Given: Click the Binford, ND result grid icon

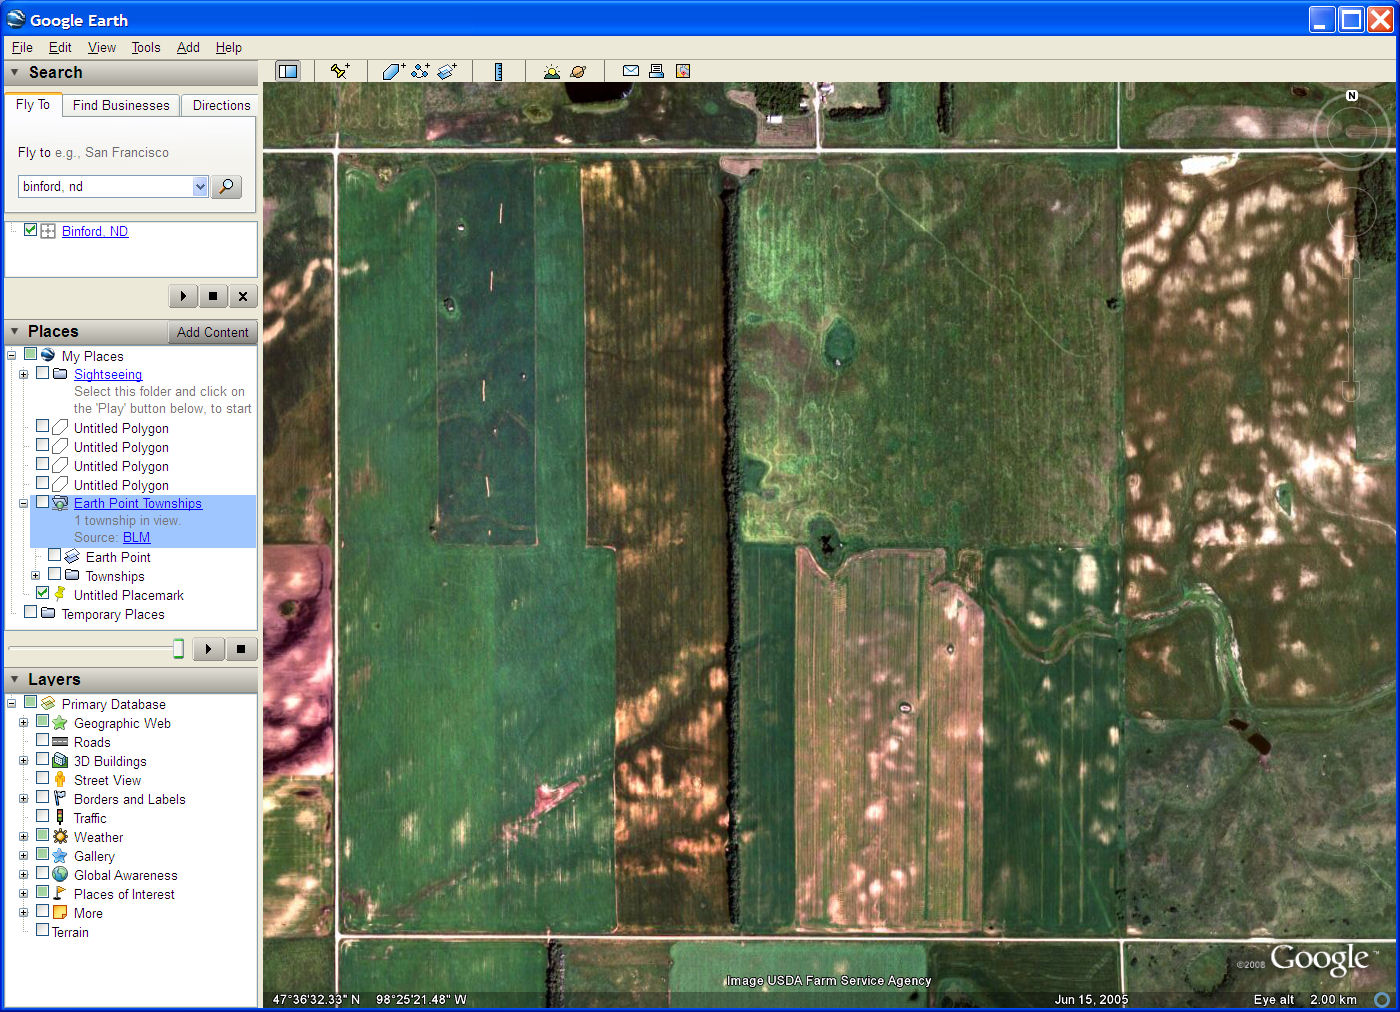Looking at the screenshot, I should pyautogui.click(x=48, y=231).
